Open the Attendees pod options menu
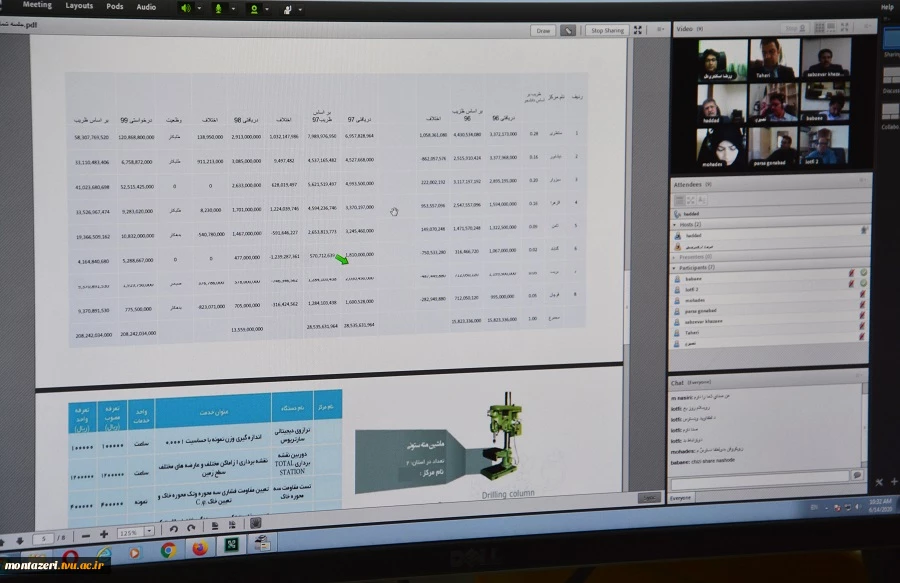 coord(862,181)
